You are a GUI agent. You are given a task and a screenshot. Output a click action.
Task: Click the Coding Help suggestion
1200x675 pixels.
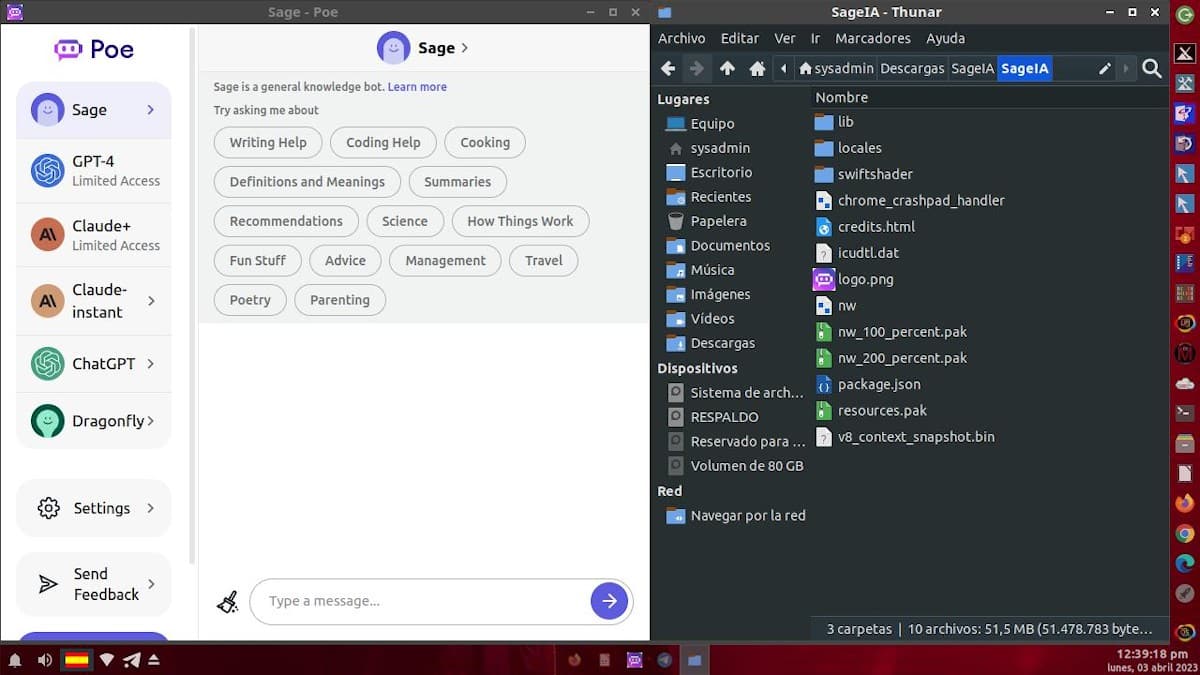[383, 142]
